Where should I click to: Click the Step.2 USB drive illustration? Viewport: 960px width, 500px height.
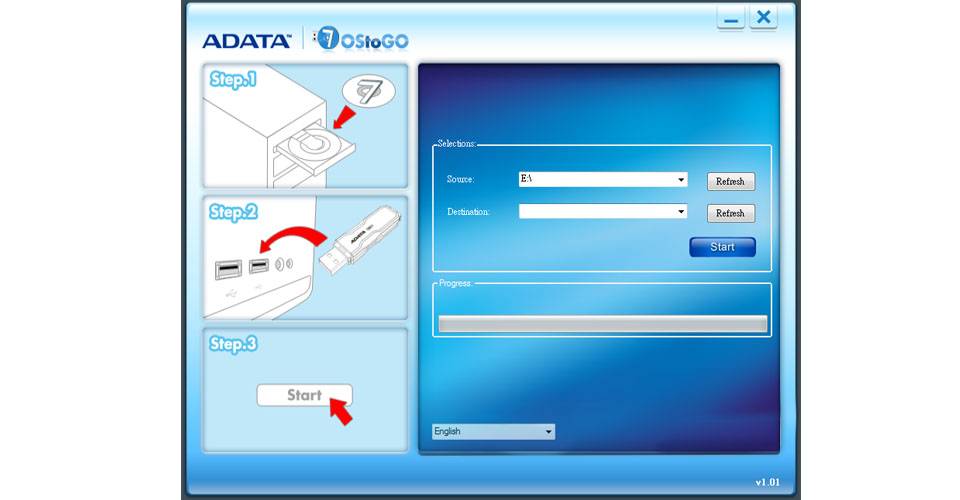(305, 258)
